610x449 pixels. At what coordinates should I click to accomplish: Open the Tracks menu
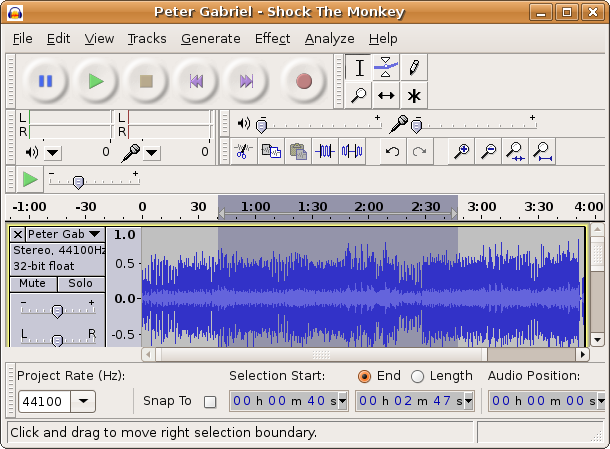147,39
